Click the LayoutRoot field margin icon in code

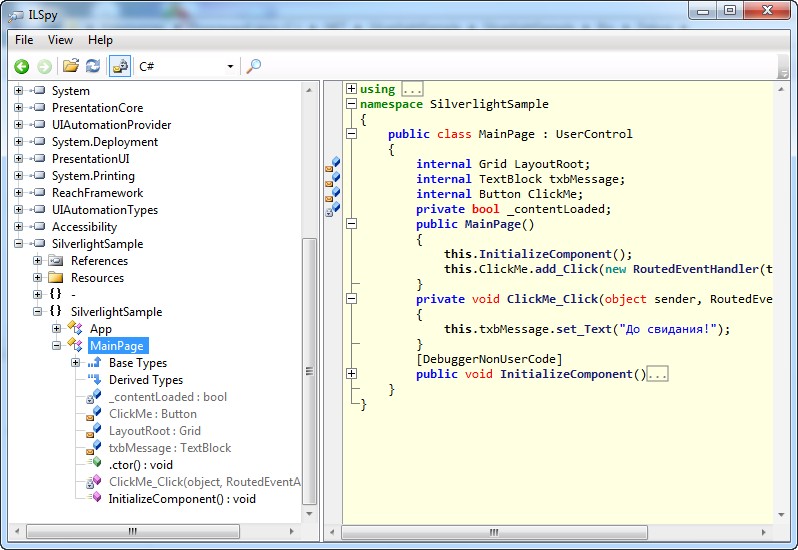click(x=333, y=164)
